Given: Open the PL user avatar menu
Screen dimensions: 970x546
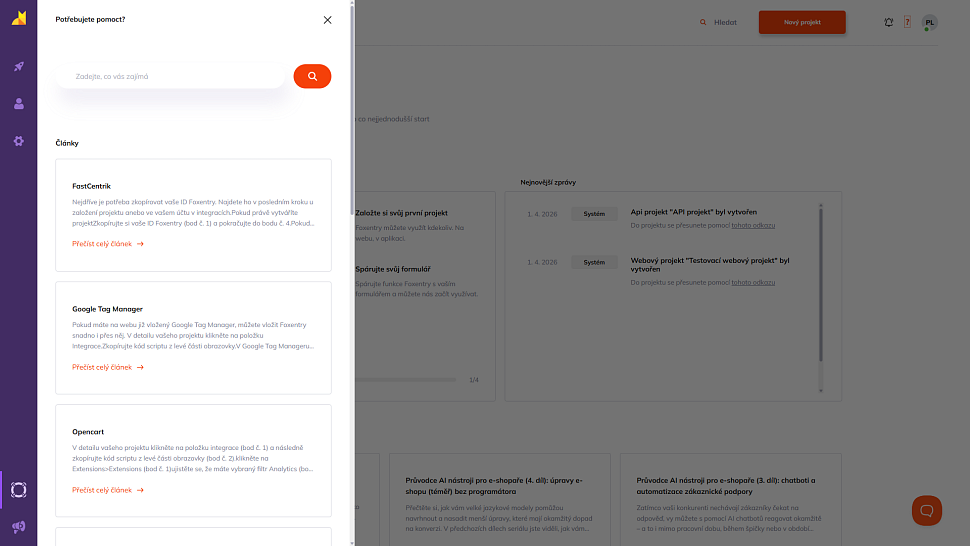Looking at the screenshot, I should (x=929, y=22).
